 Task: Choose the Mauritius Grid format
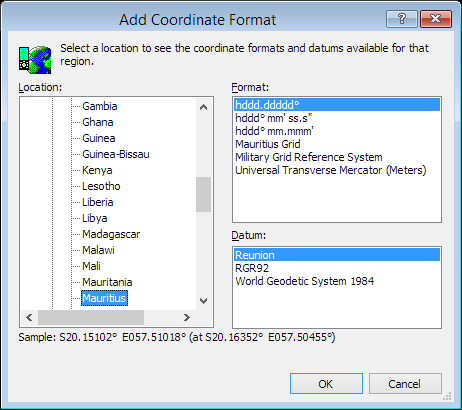click(x=337, y=144)
